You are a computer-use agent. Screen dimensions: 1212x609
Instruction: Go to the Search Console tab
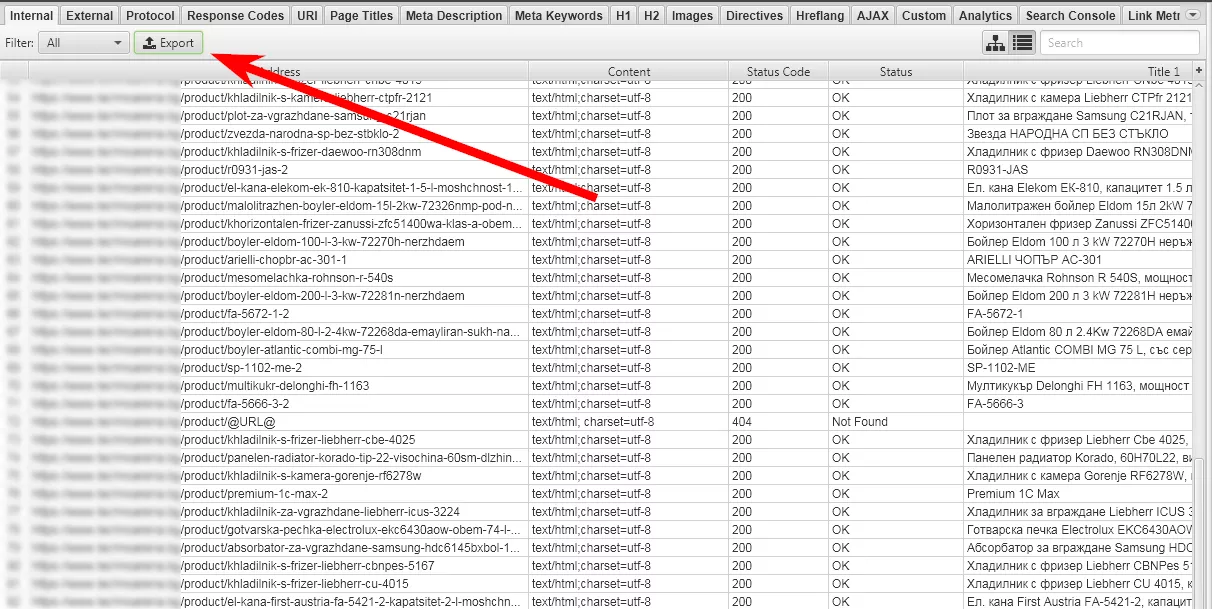click(1070, 15)
